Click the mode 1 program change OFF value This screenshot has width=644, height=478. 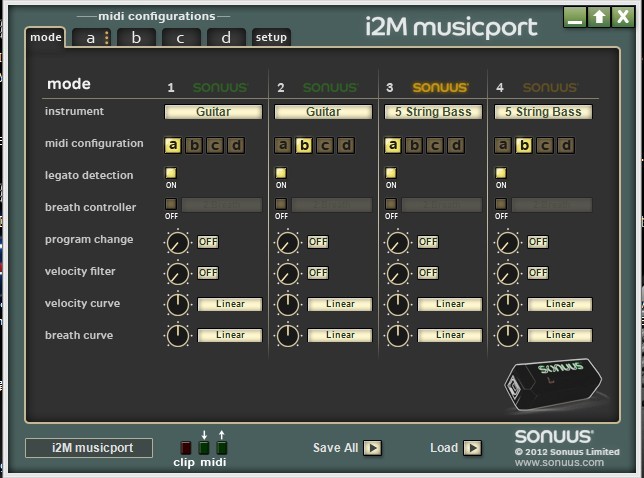[x=208, y=241]
